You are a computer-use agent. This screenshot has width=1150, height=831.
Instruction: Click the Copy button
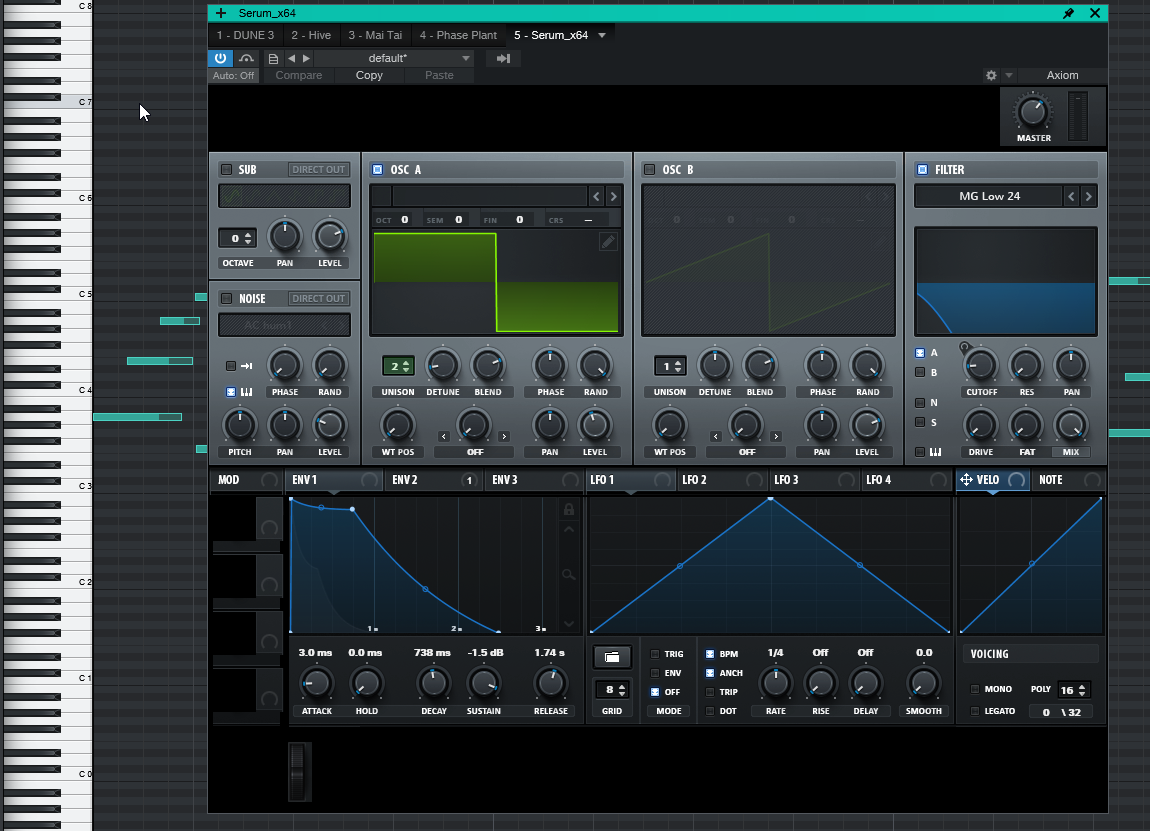pos(369,76)
